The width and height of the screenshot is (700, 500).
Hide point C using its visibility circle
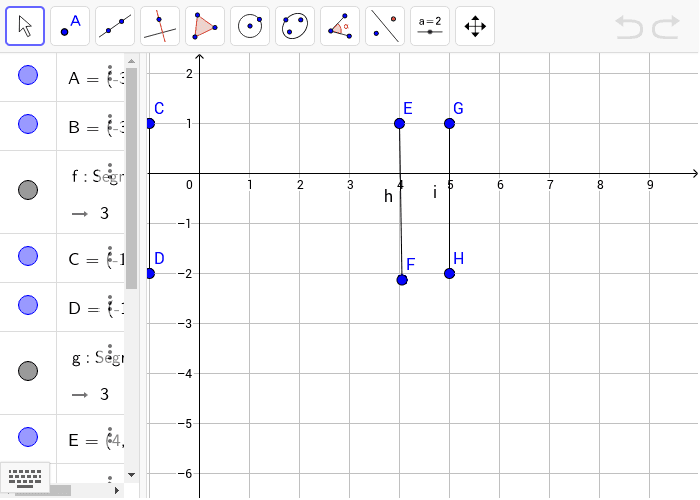point(28,259)
